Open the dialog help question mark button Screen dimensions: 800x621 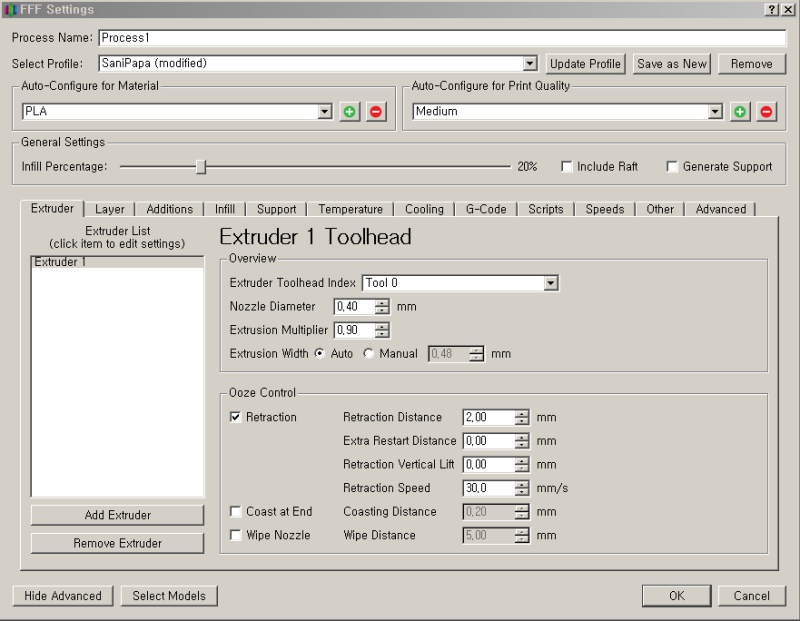pos(772,9)
